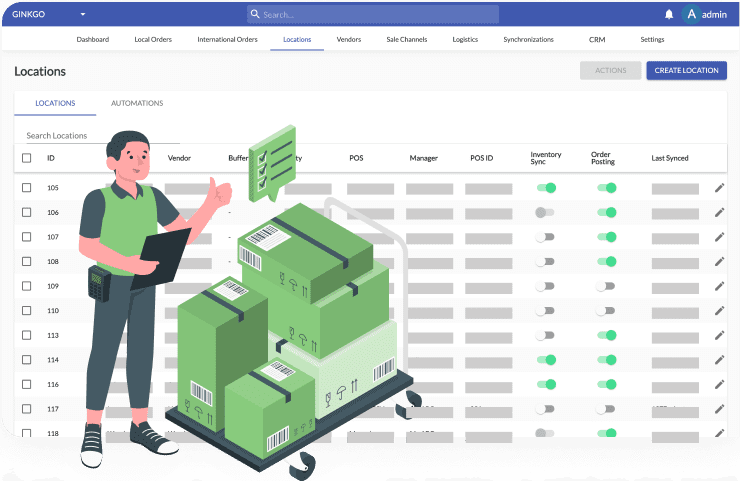
Task: Sort by Last Synced column header
Action: 670,158
